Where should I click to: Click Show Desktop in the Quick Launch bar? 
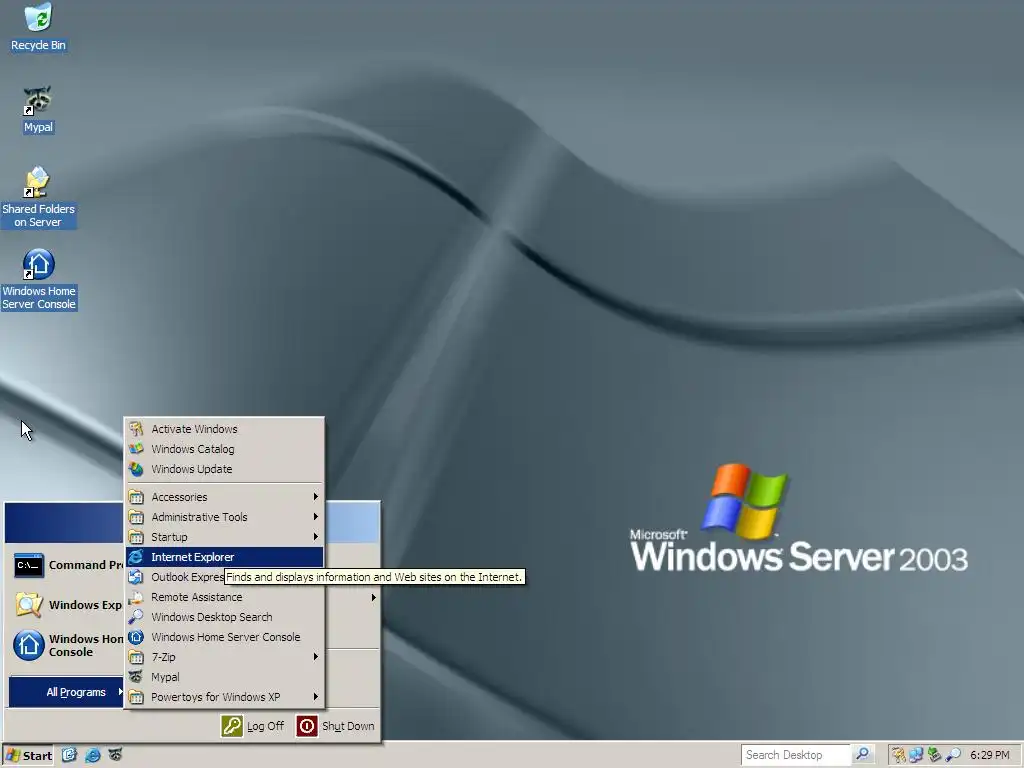pos(69,755)
